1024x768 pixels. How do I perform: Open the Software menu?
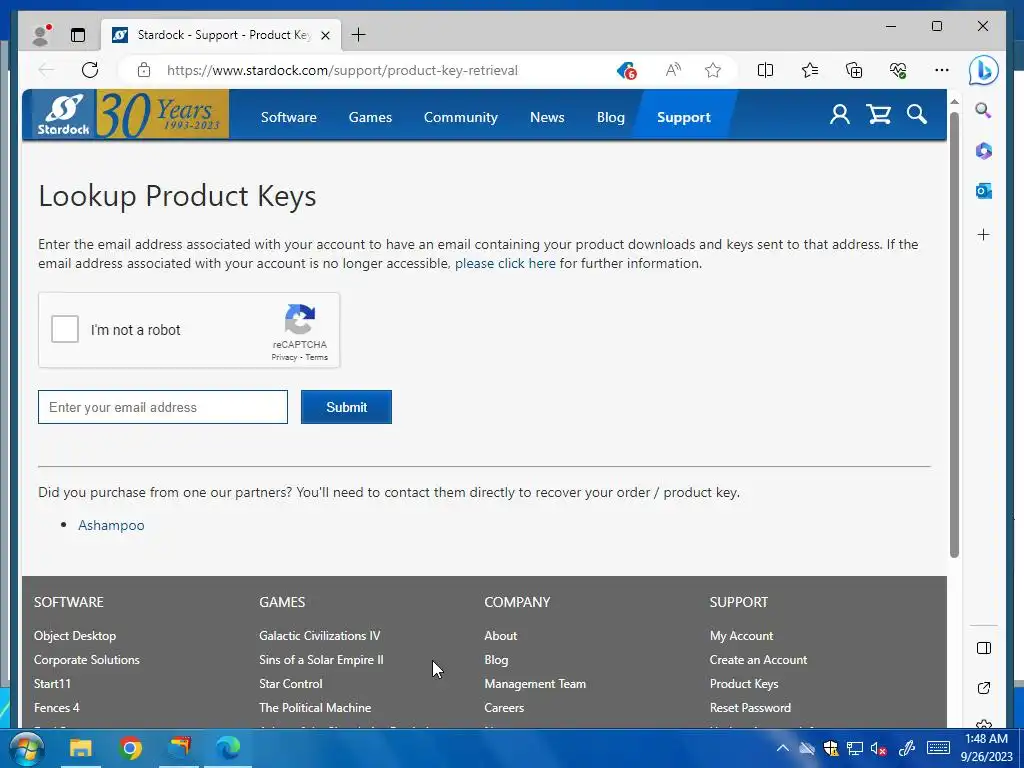289,117
